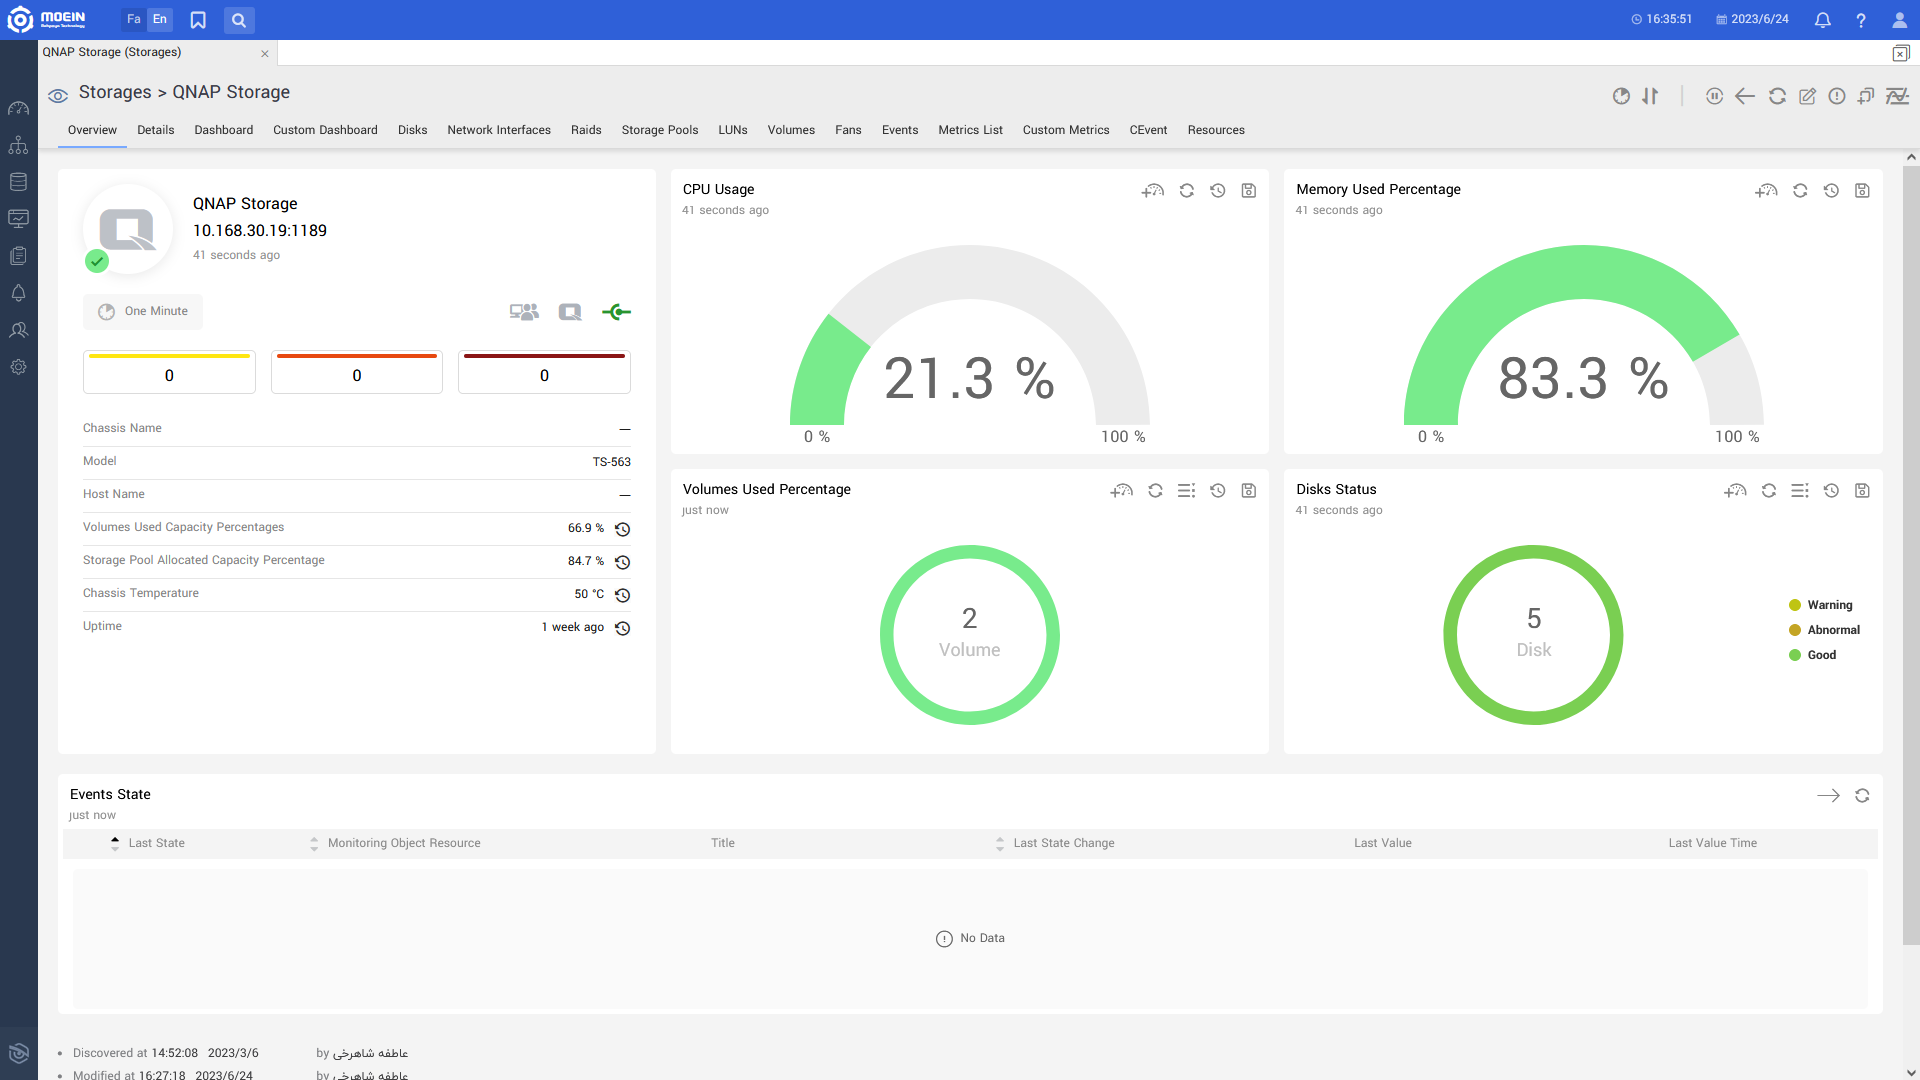Refresh the Events State panel

click(x=1862, y=796)
